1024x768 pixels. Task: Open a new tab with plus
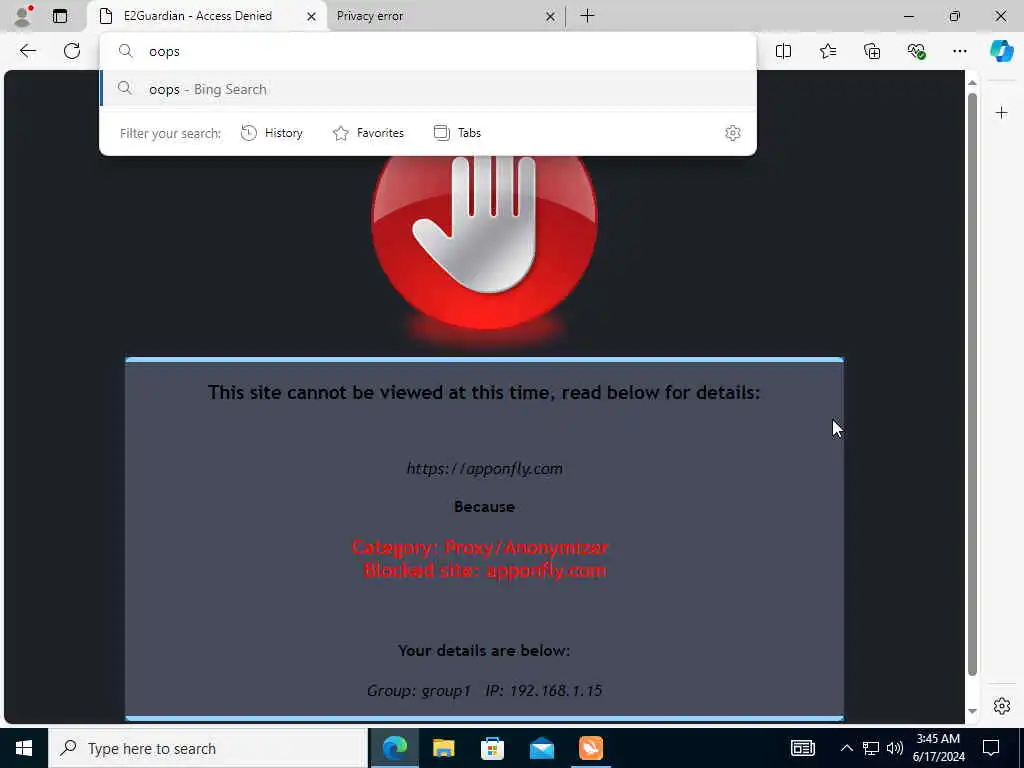tap(587, 16)
